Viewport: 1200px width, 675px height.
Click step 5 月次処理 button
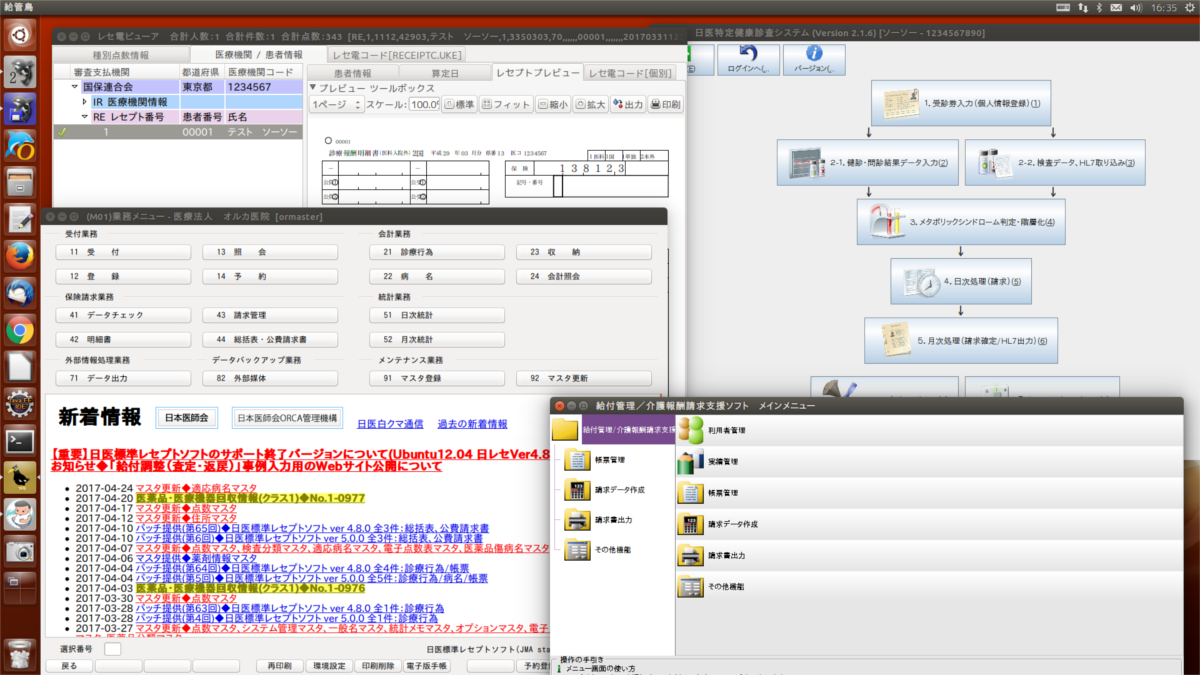point(961,341)
